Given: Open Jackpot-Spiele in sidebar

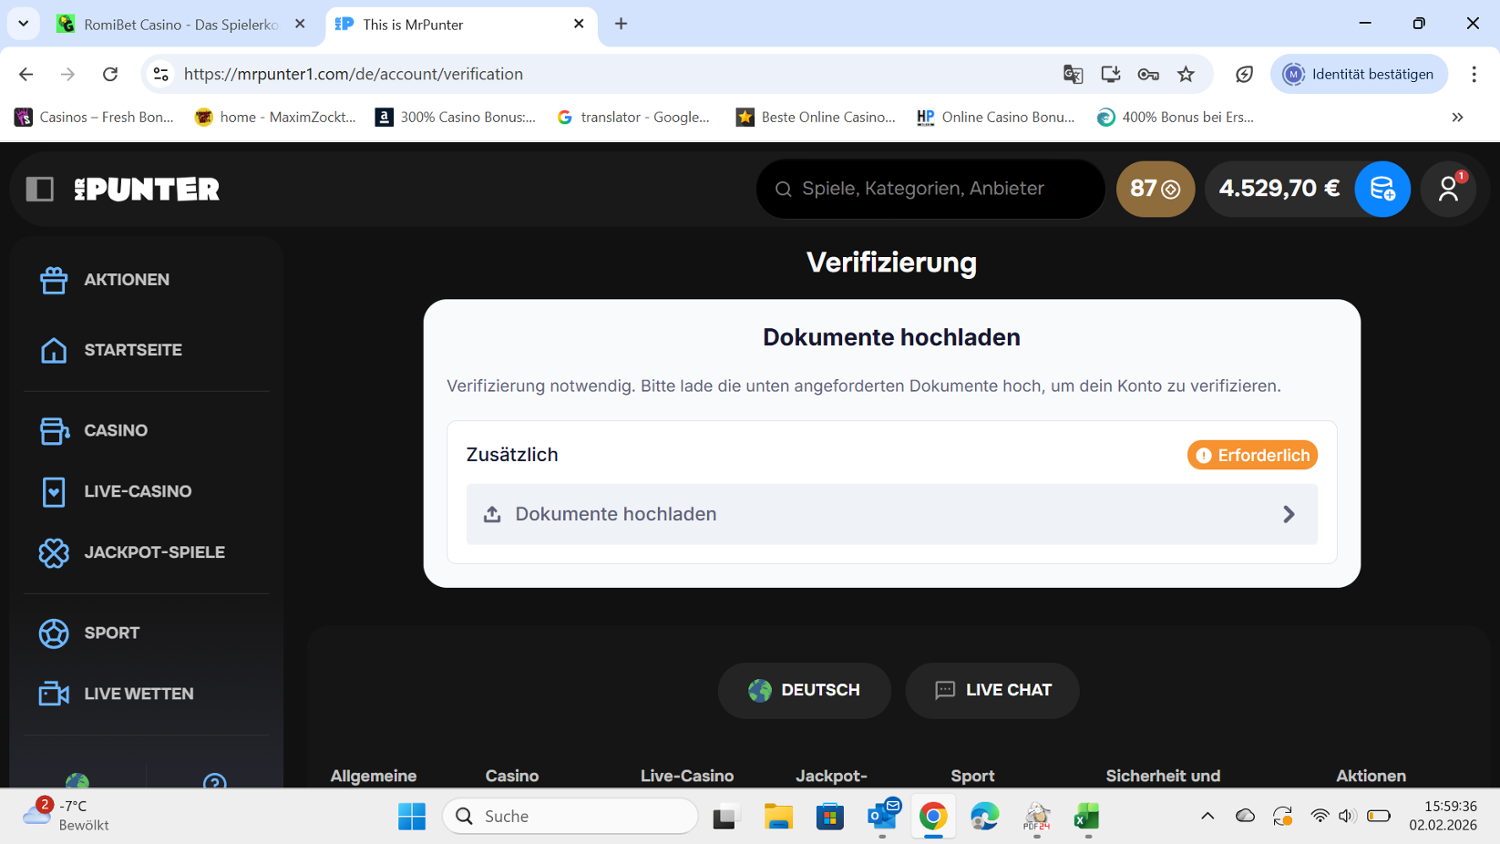Looking at the screenshot, I should tap(154, 553).
